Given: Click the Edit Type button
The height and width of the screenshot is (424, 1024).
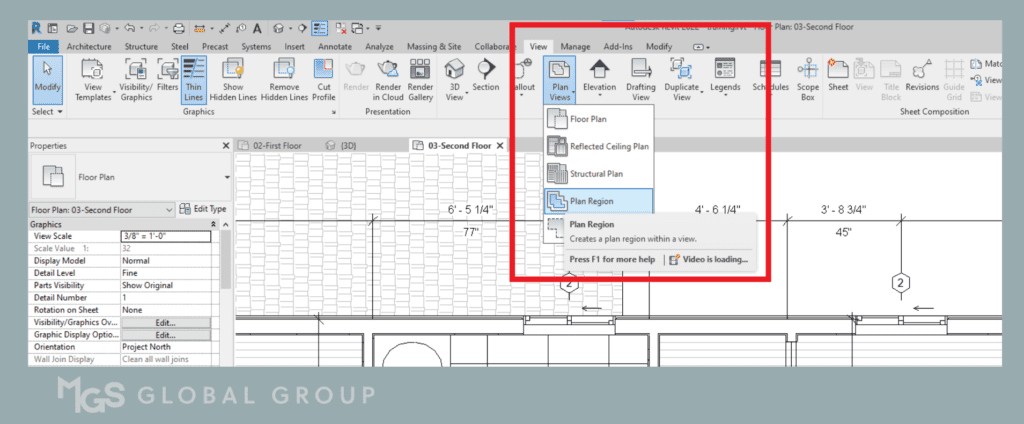Looking at the screenshot, I should tap(203, 210).
